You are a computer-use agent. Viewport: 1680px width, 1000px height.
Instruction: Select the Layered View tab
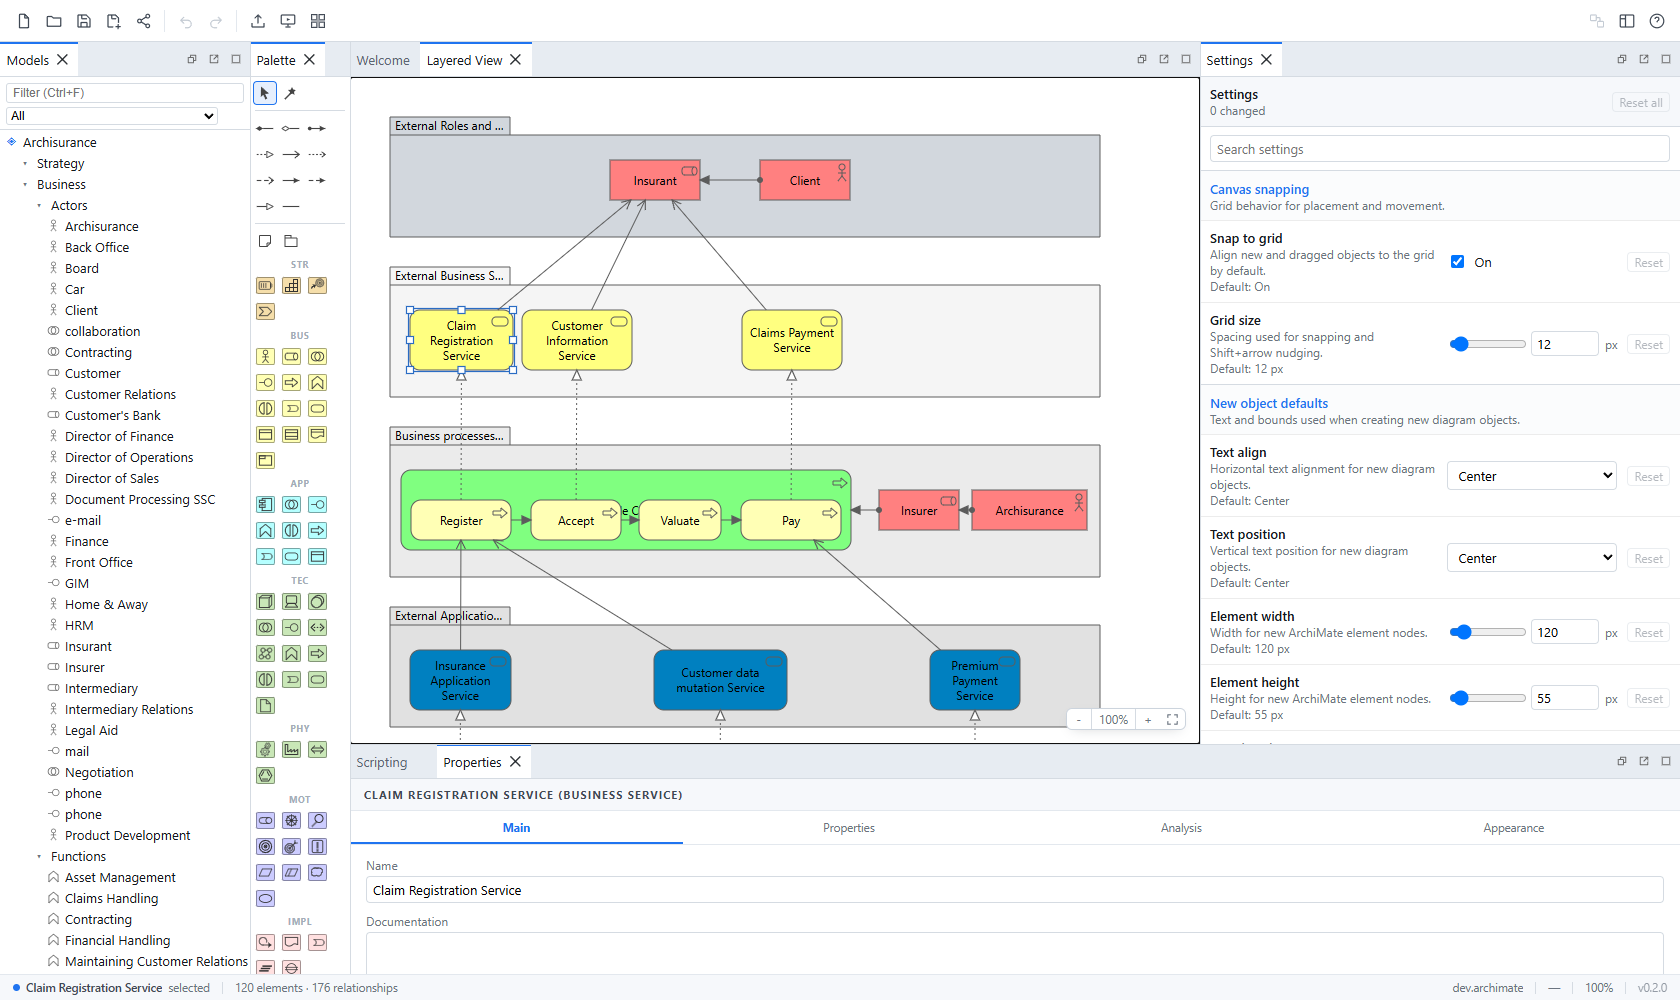464,60
